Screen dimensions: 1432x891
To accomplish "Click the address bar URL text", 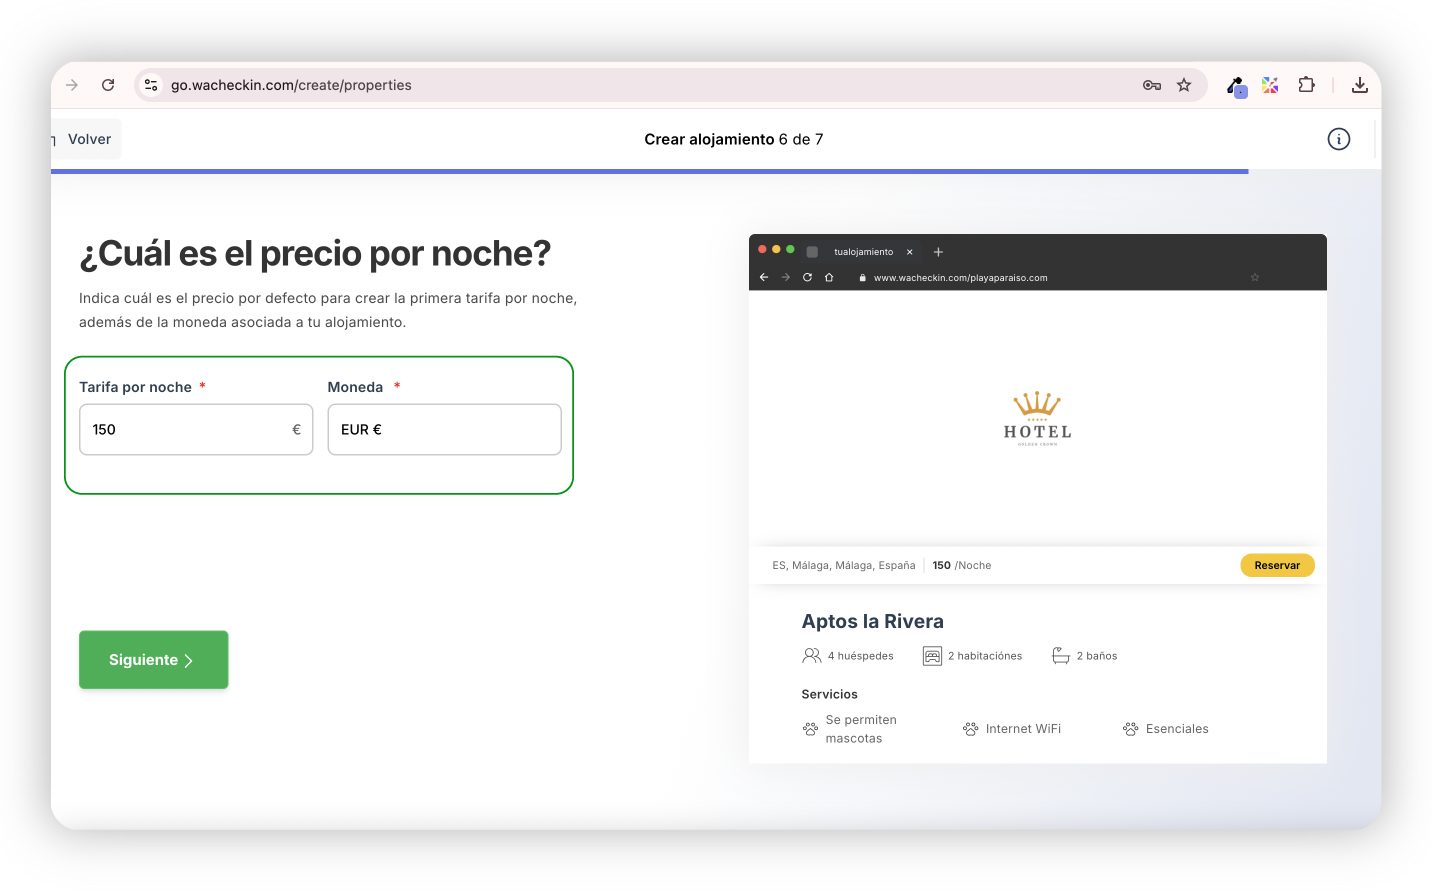I will pyautogui.click(x=291, y=85).
